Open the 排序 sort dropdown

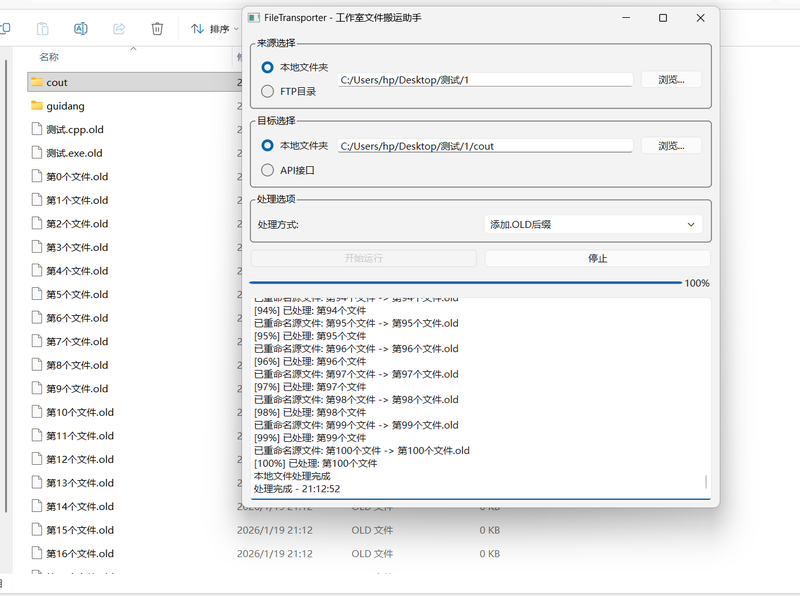[x=214, y=29]
